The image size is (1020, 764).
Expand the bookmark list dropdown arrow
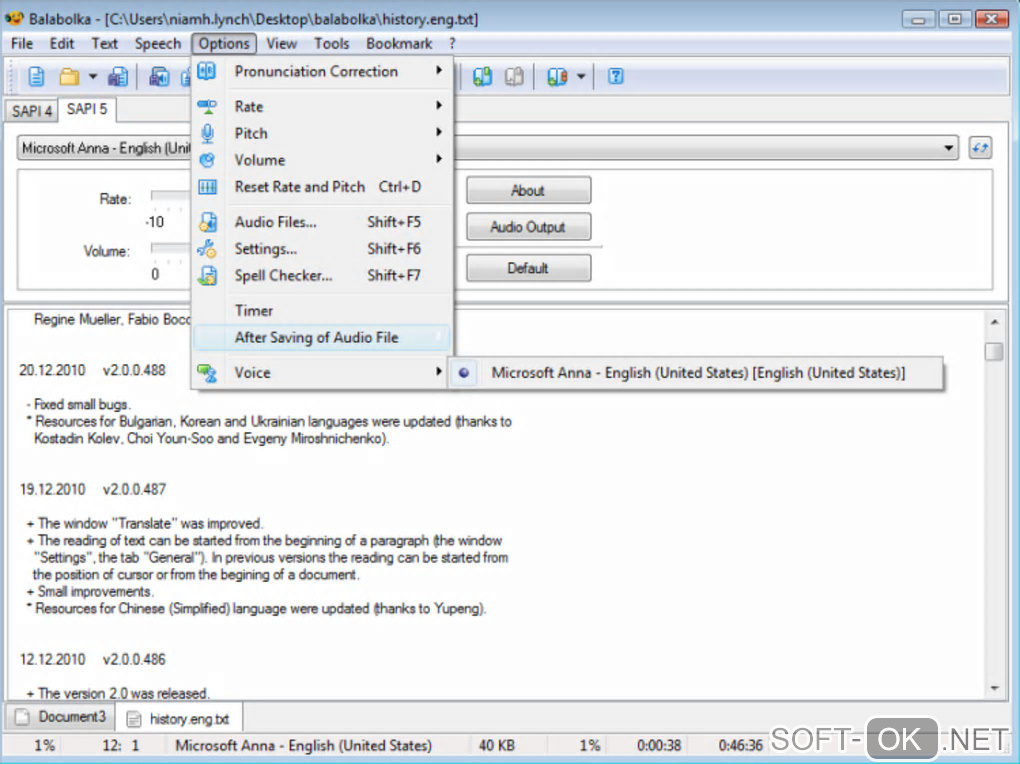pos(582,77)
